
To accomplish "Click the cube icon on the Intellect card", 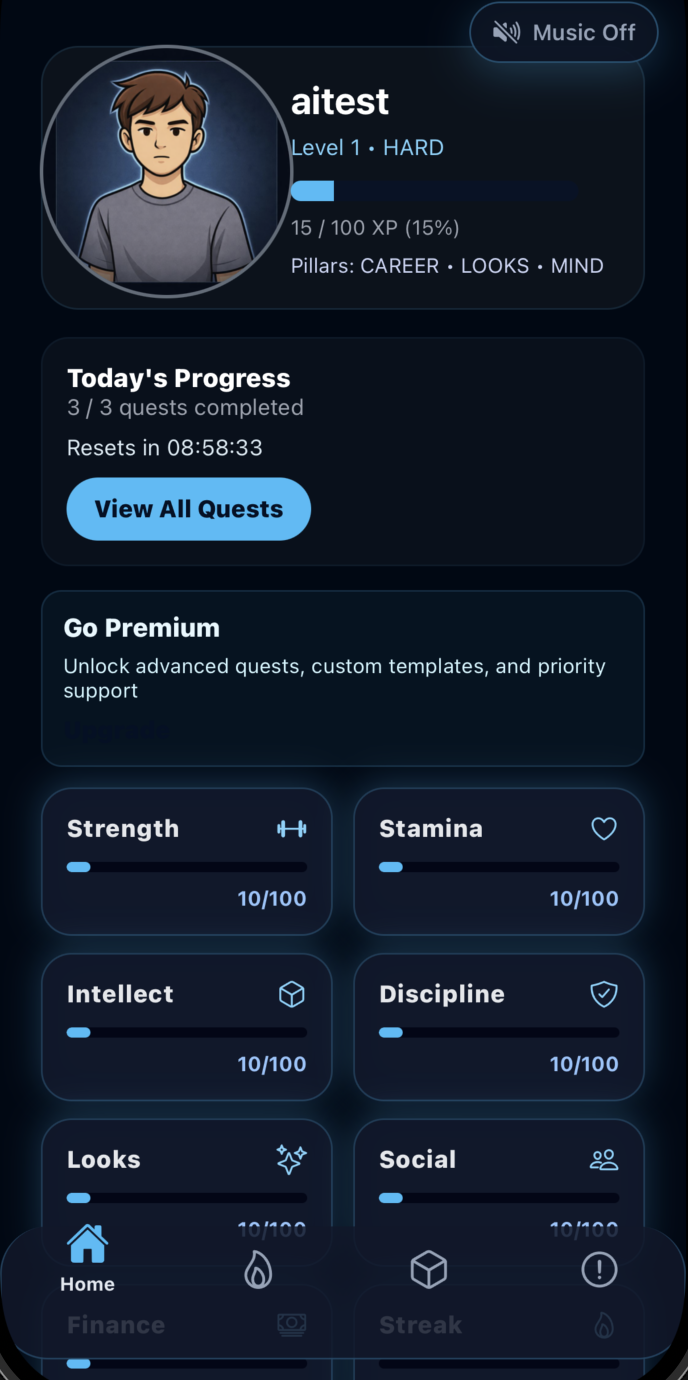I will click(x=292, y=994).
